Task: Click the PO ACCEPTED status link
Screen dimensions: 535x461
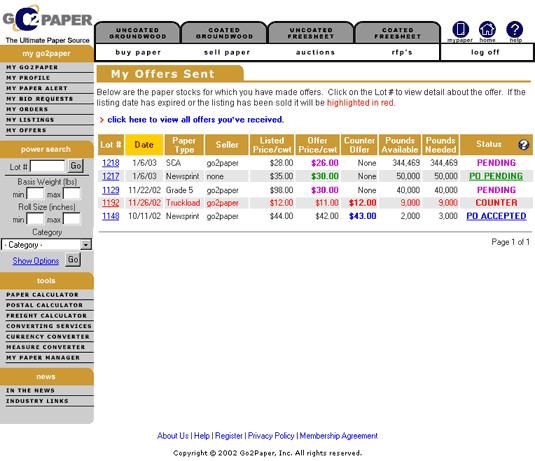Action: 496,216
